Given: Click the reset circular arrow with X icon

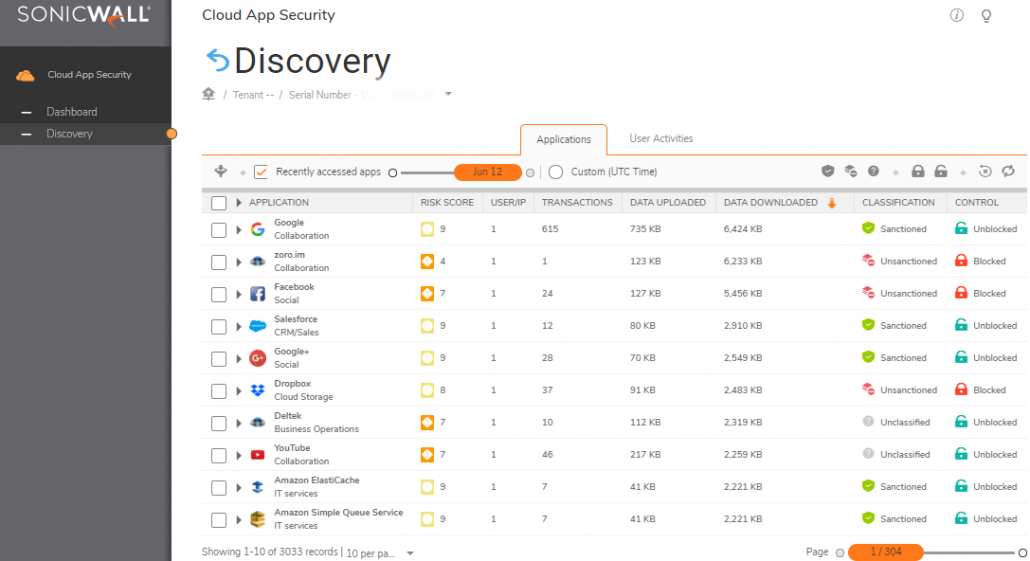Looking at the screenshot, I should [x=985, y=171].
